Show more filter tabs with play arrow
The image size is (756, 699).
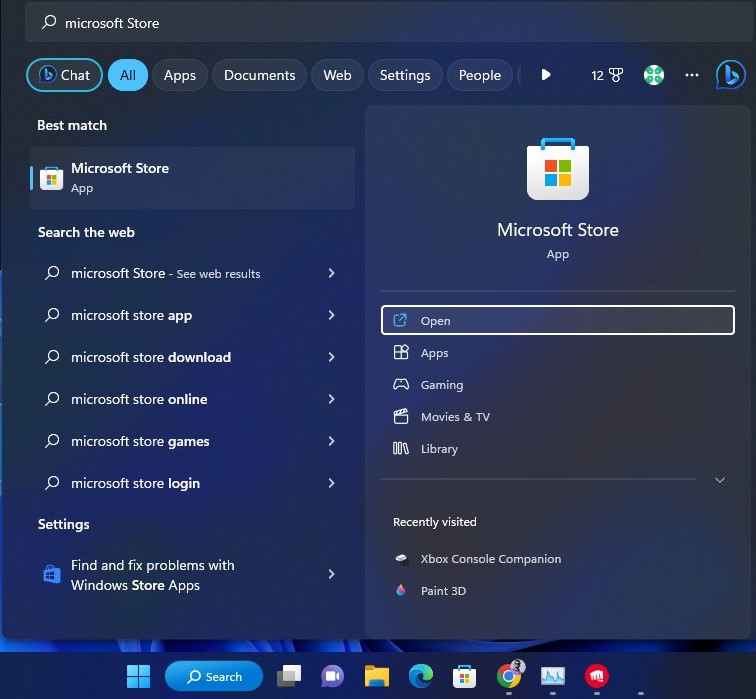click(x=546, y=75)
